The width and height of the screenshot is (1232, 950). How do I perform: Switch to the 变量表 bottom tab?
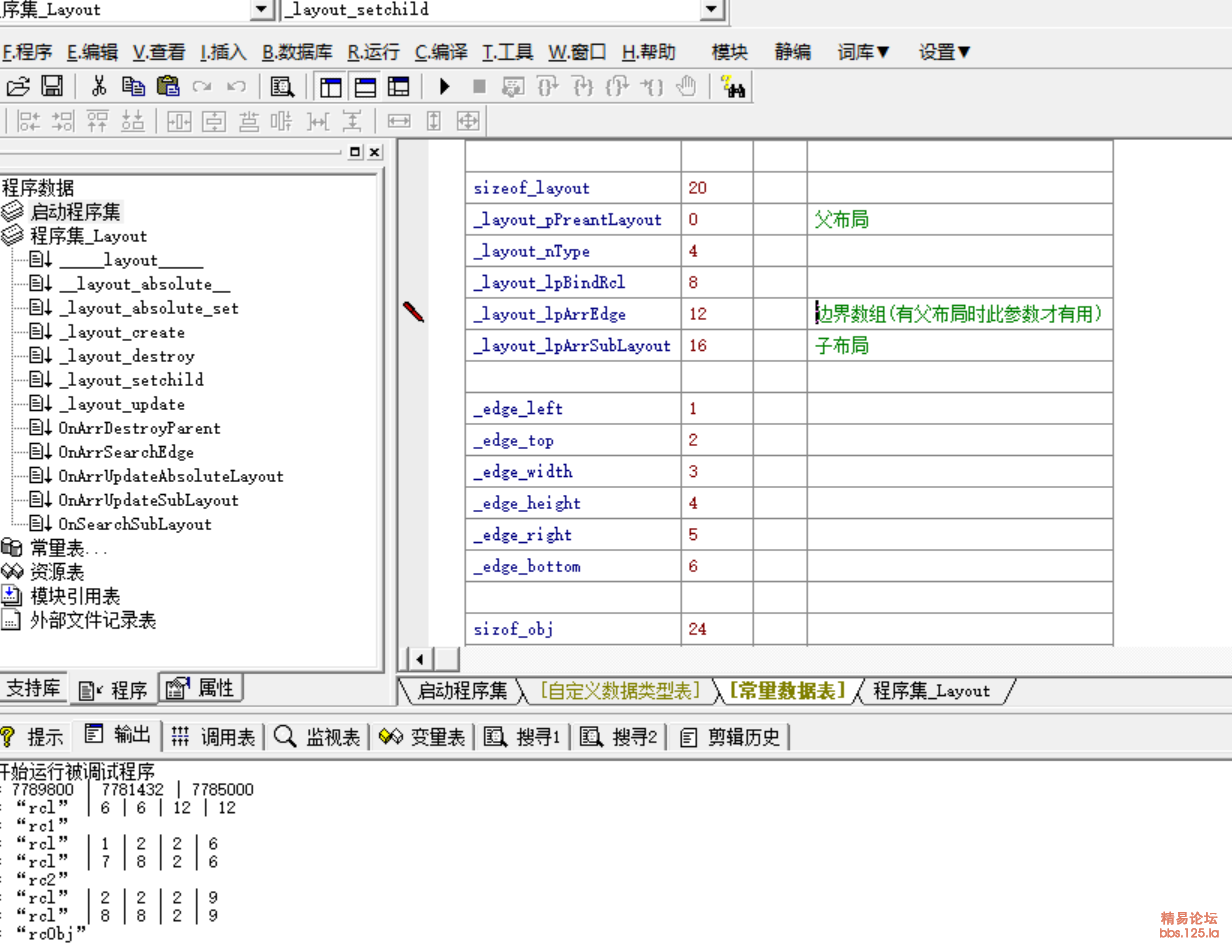421,737
